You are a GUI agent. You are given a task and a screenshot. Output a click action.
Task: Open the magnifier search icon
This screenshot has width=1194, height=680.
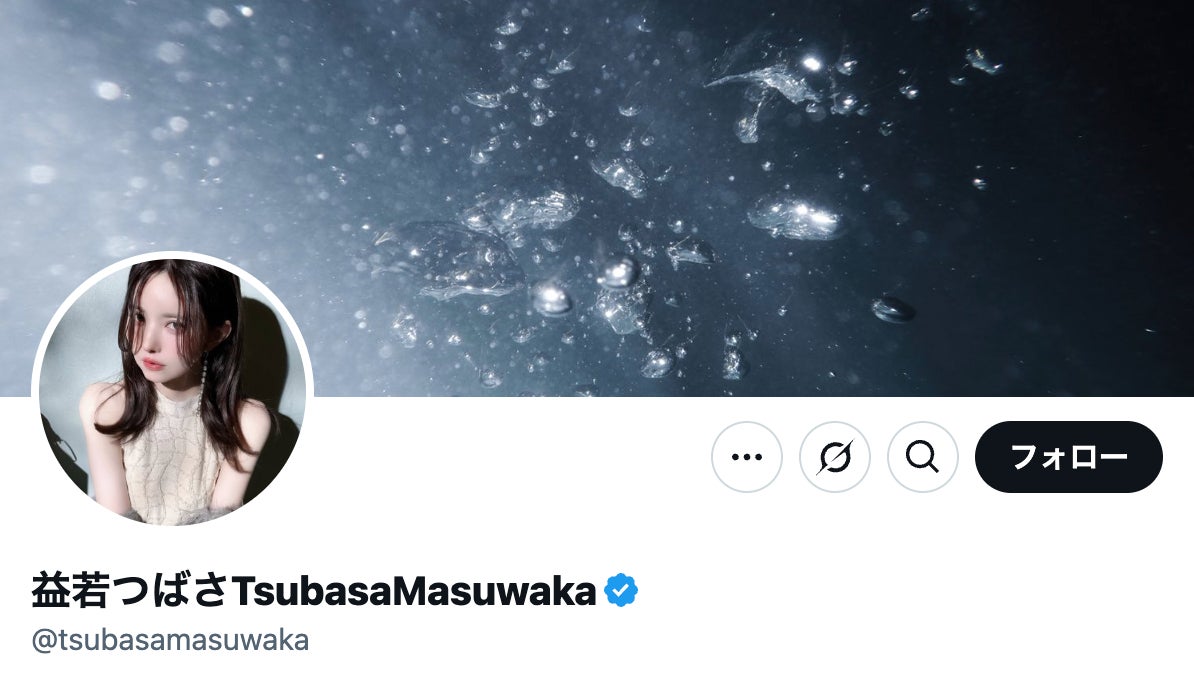pyautogui.click(x=922, y=457)
